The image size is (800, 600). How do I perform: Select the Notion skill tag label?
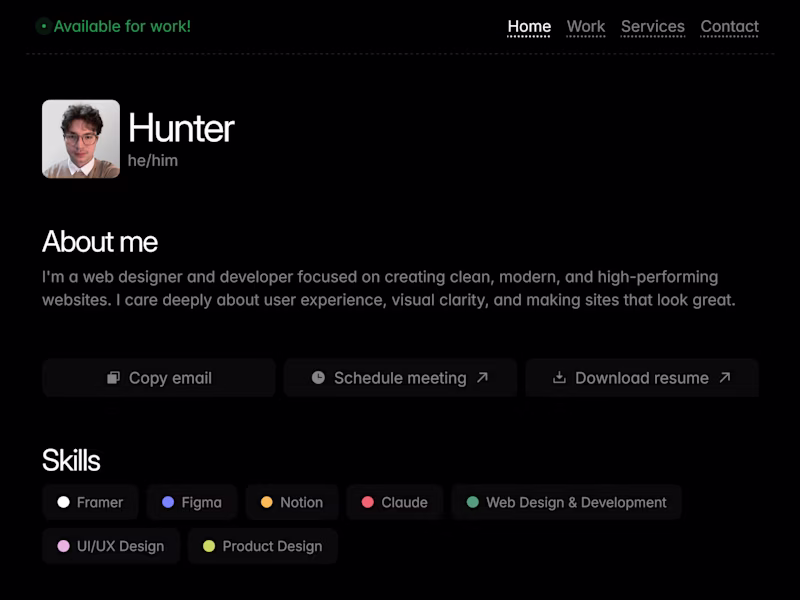pos(302,503)
